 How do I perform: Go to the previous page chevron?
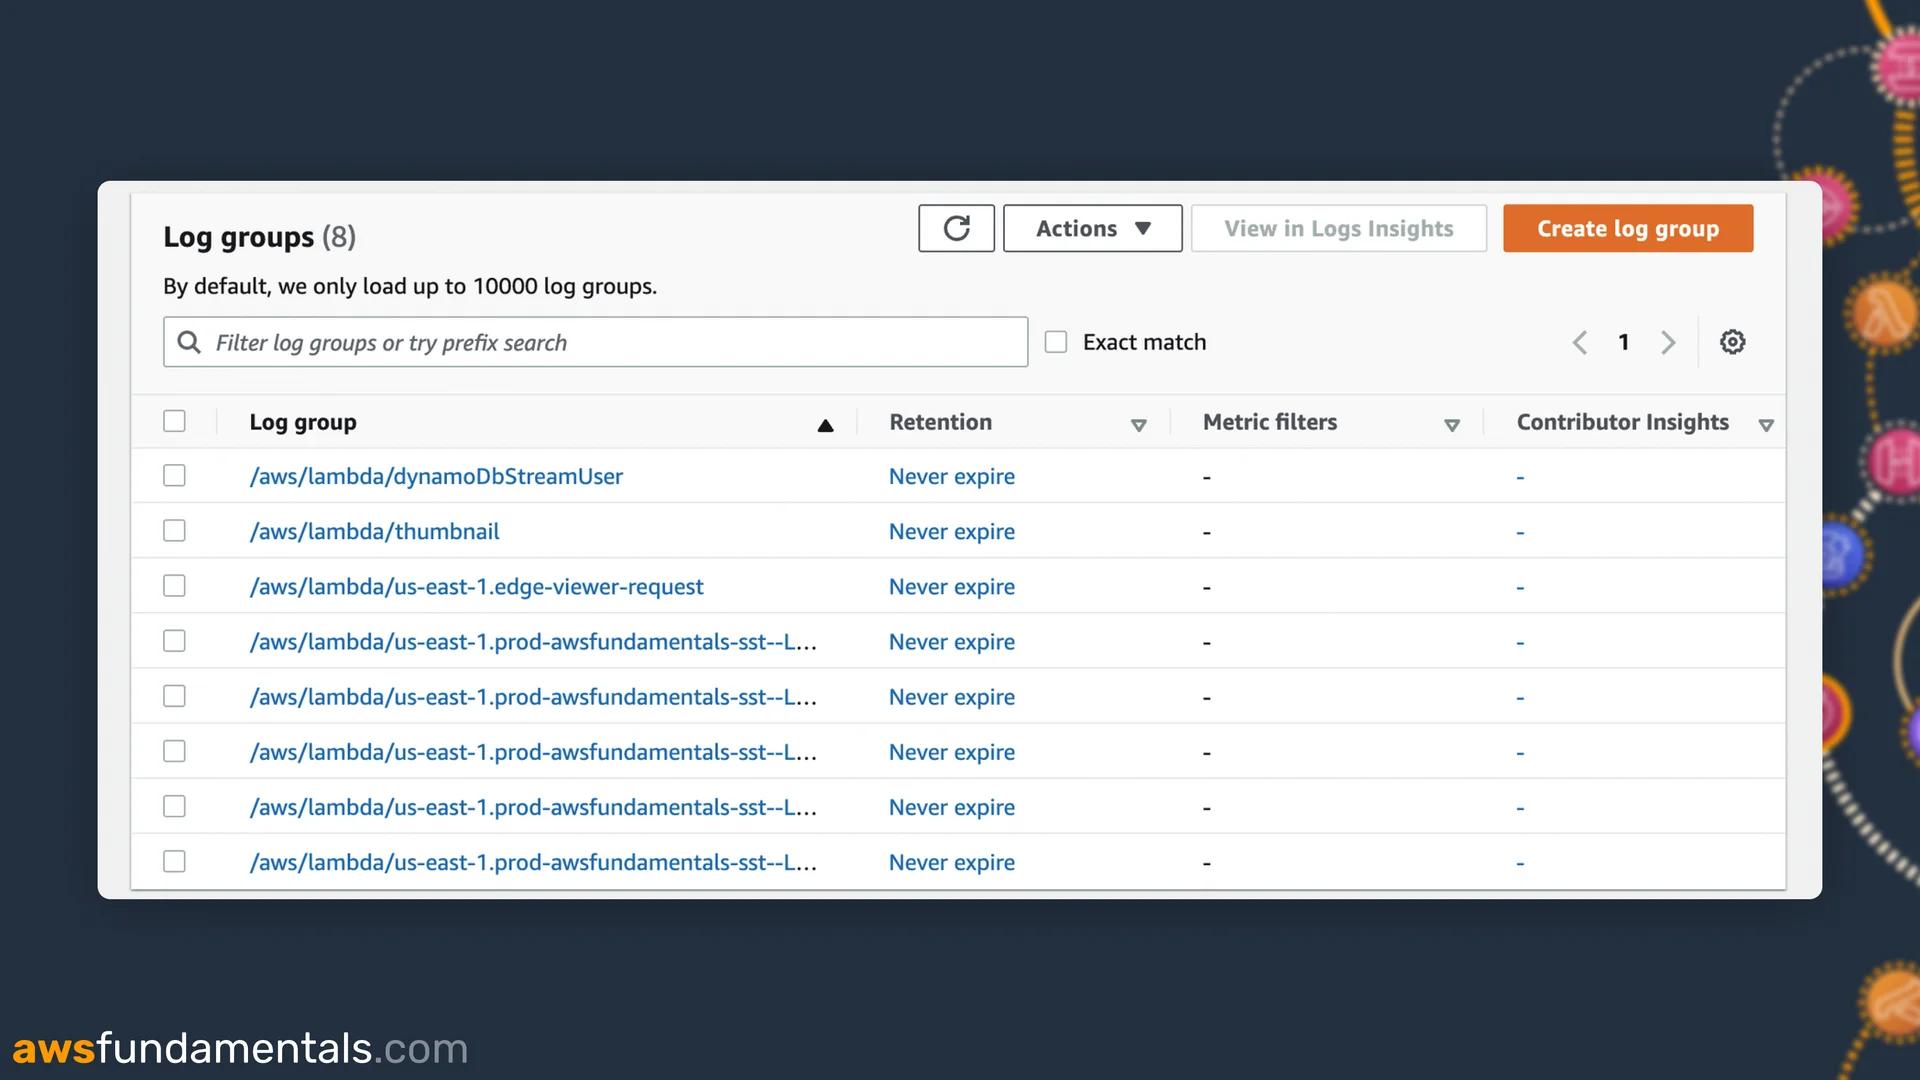1579,342
